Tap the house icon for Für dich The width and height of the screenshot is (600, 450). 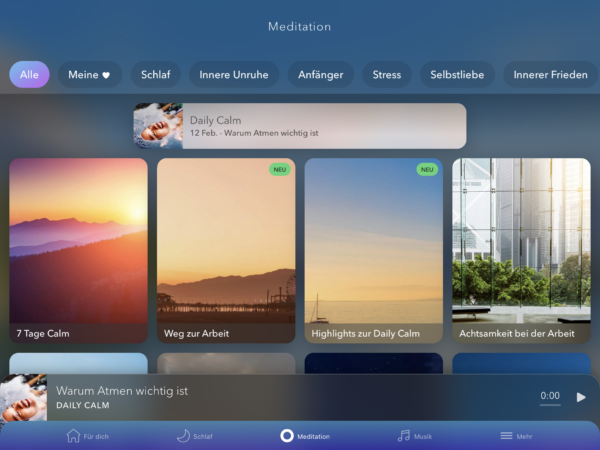coord(73,436)
